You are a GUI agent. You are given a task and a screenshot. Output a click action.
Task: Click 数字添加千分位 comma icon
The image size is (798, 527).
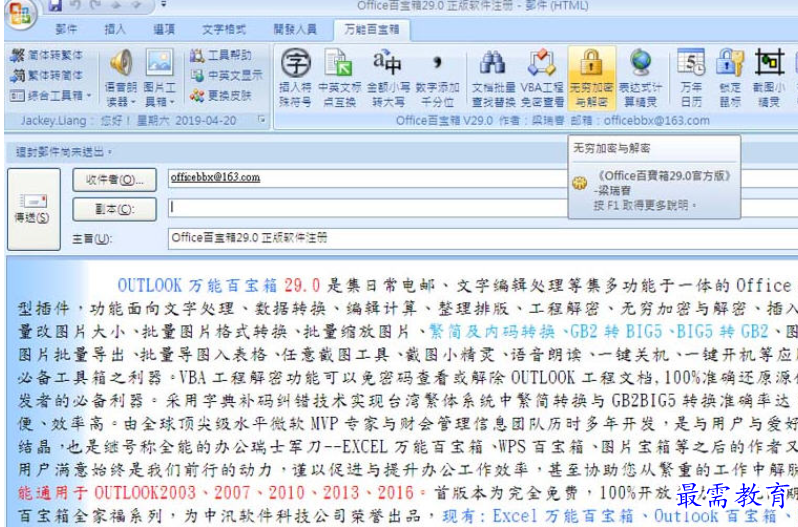point(437,77)
